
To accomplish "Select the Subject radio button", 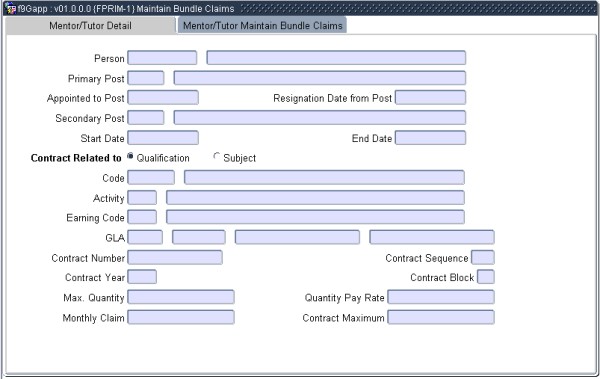I will tap(217, 156).
